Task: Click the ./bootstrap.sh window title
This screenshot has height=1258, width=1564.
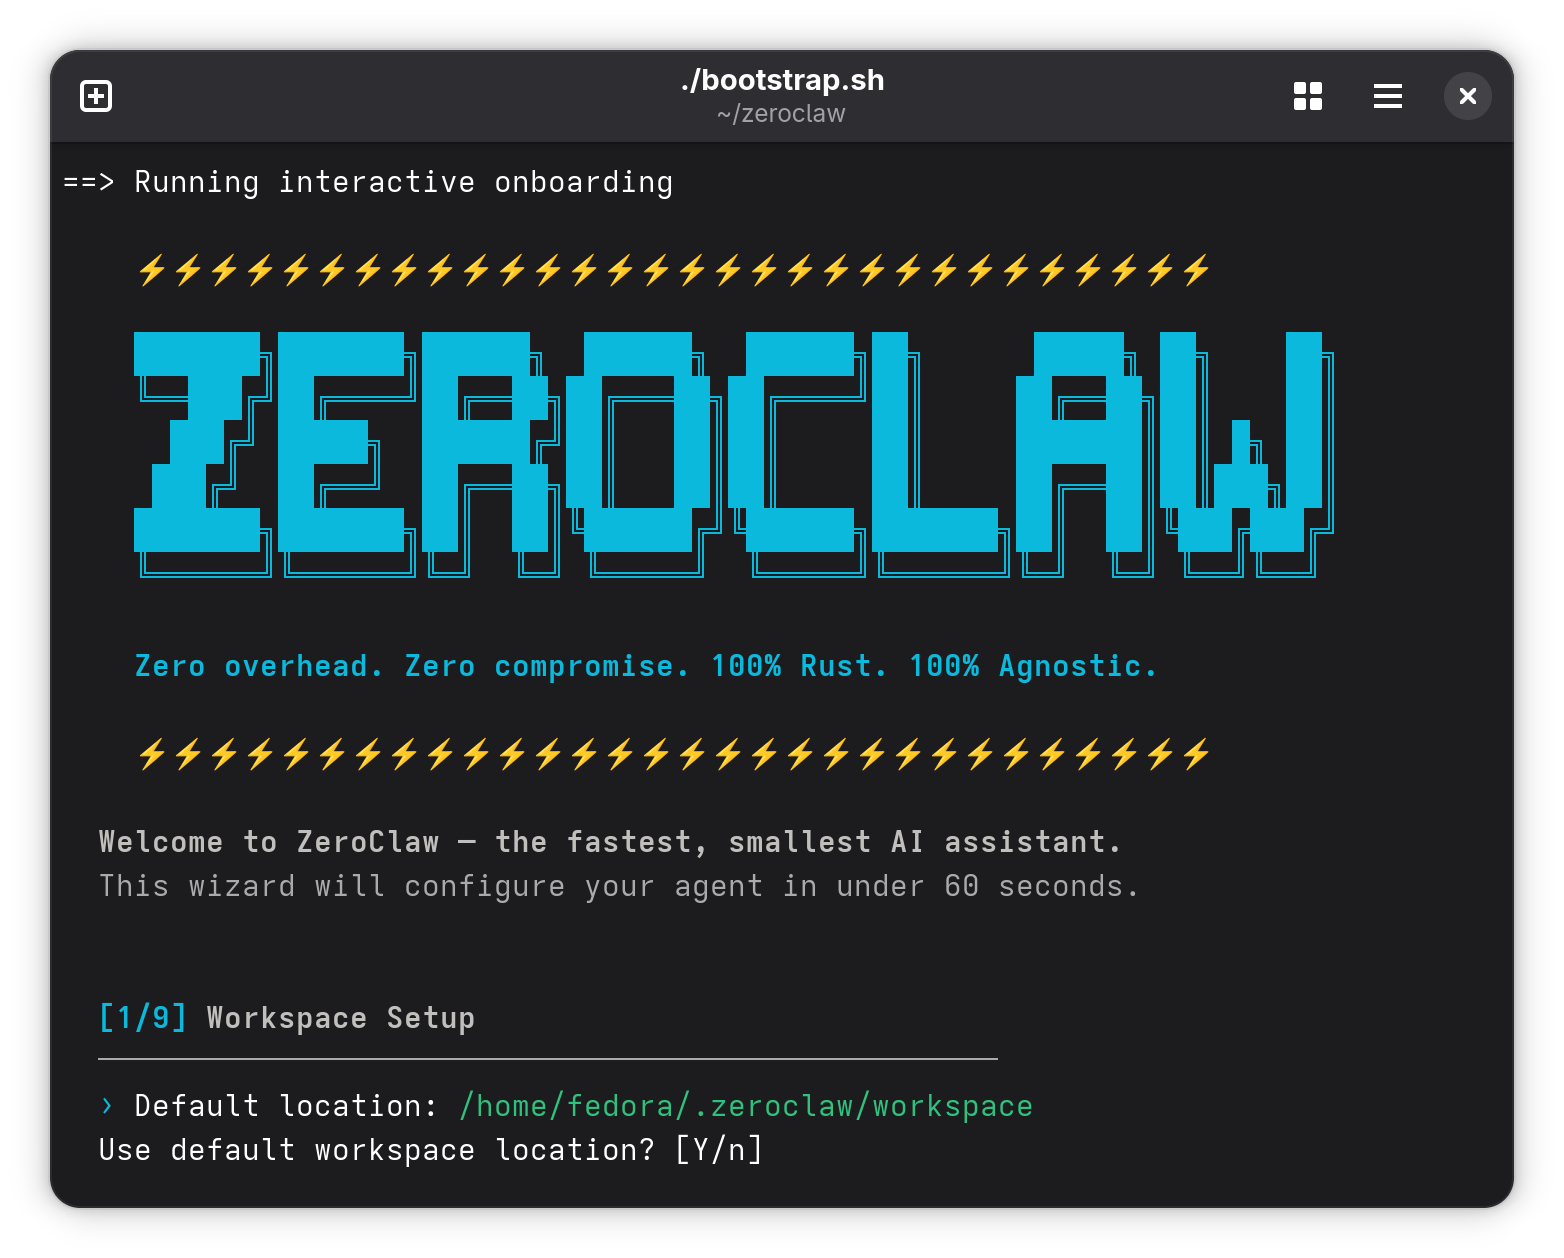Action: pos(782,80)
